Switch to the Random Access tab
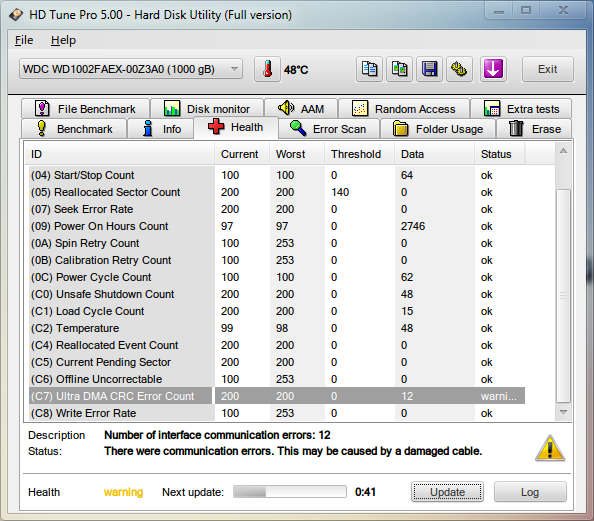The image size is (594, 521). (404, 109)
